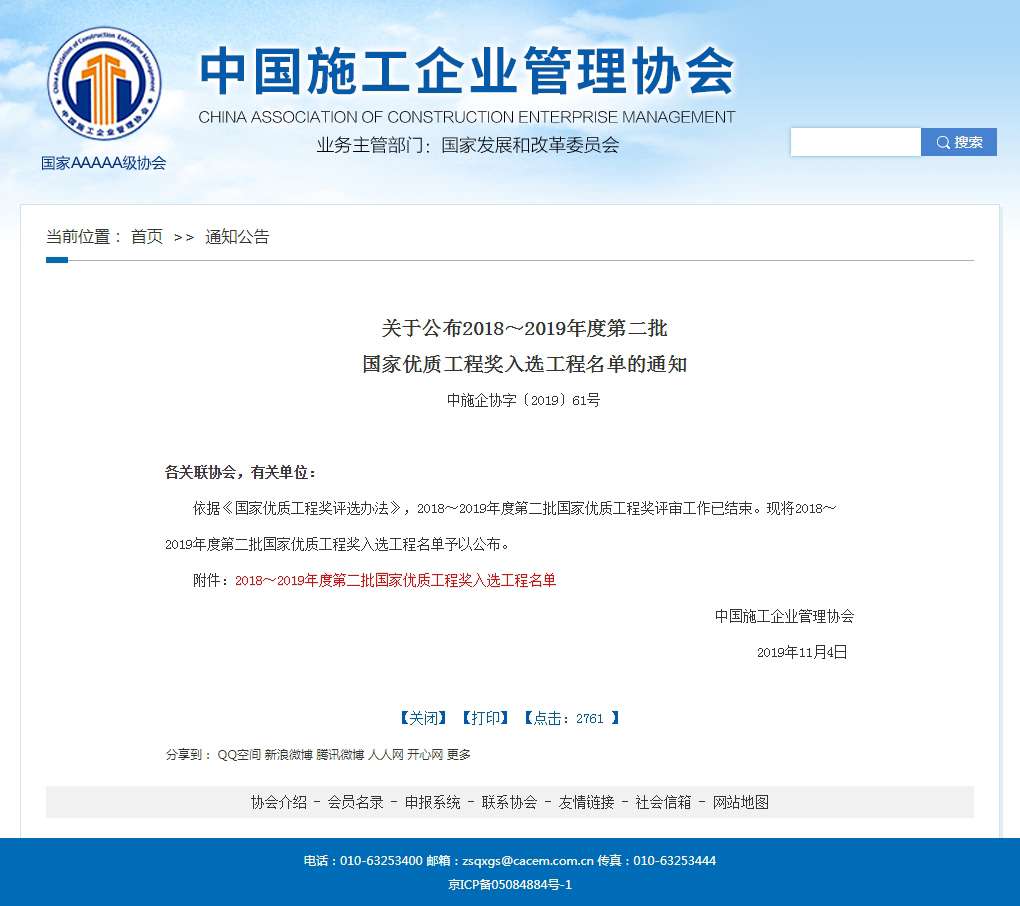Open 申报系统 footer menu item
This screenshot has height=906, width=1020.
tap(433, 802)
